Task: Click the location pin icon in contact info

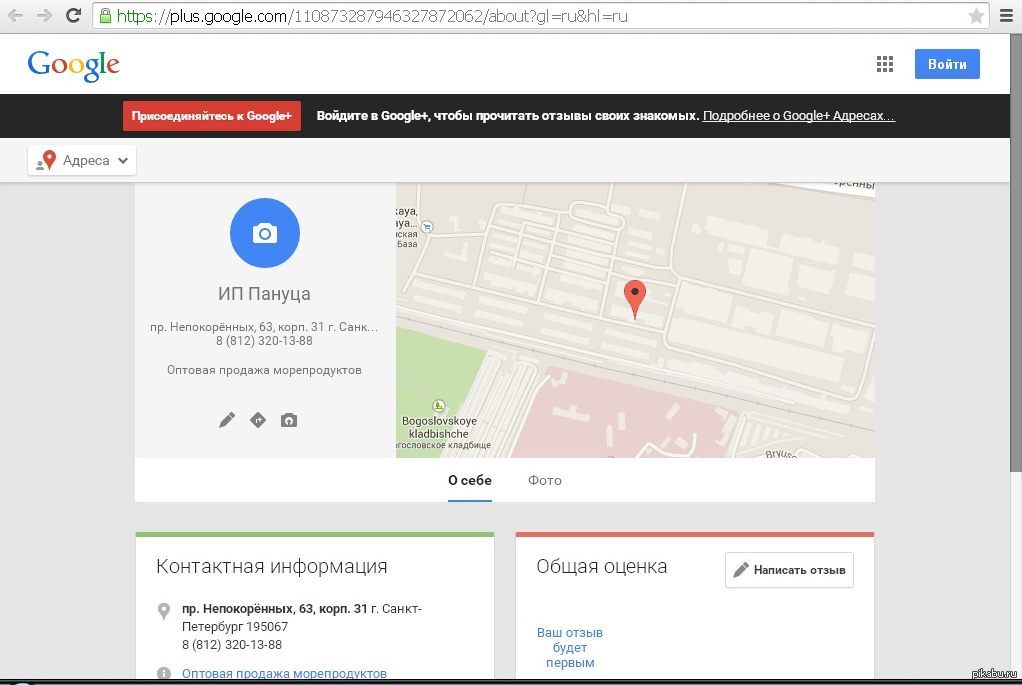Action: tap(164, 611)
